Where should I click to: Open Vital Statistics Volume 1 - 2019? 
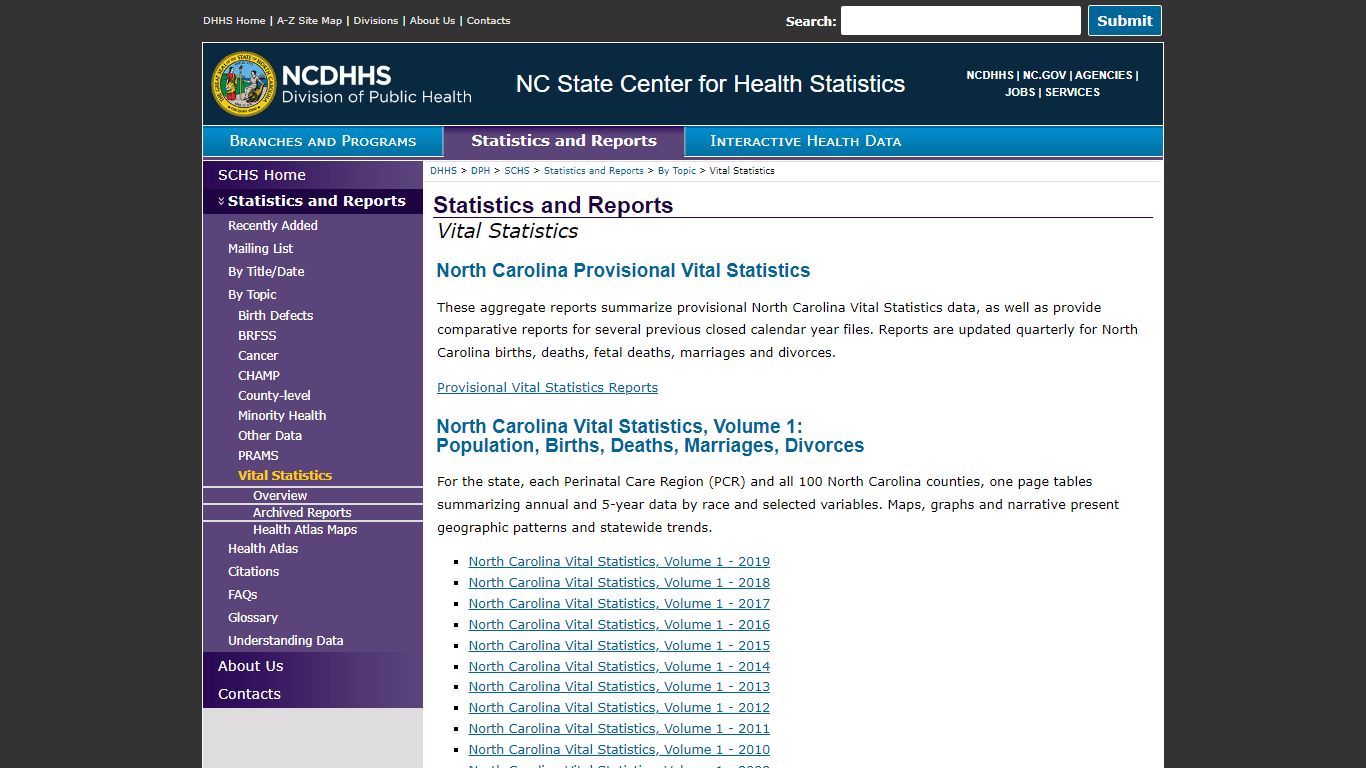[x=619, y=562]
